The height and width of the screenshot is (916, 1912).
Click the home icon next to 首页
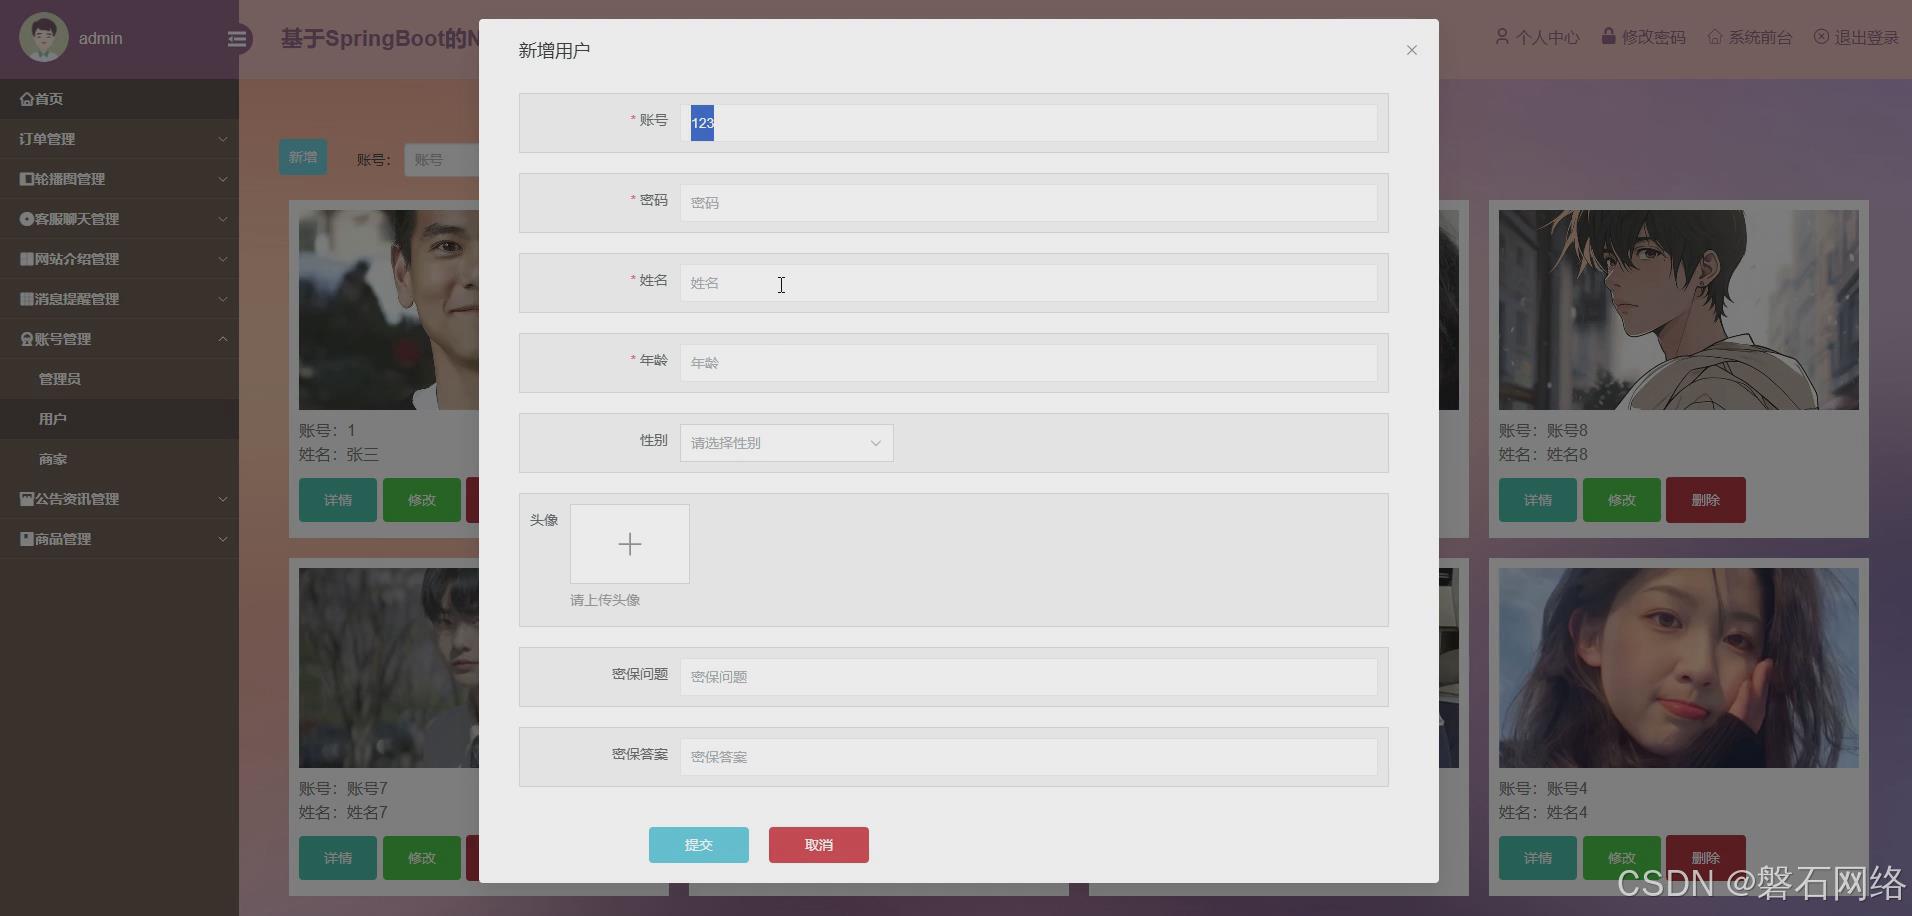[x=26, y=99]
